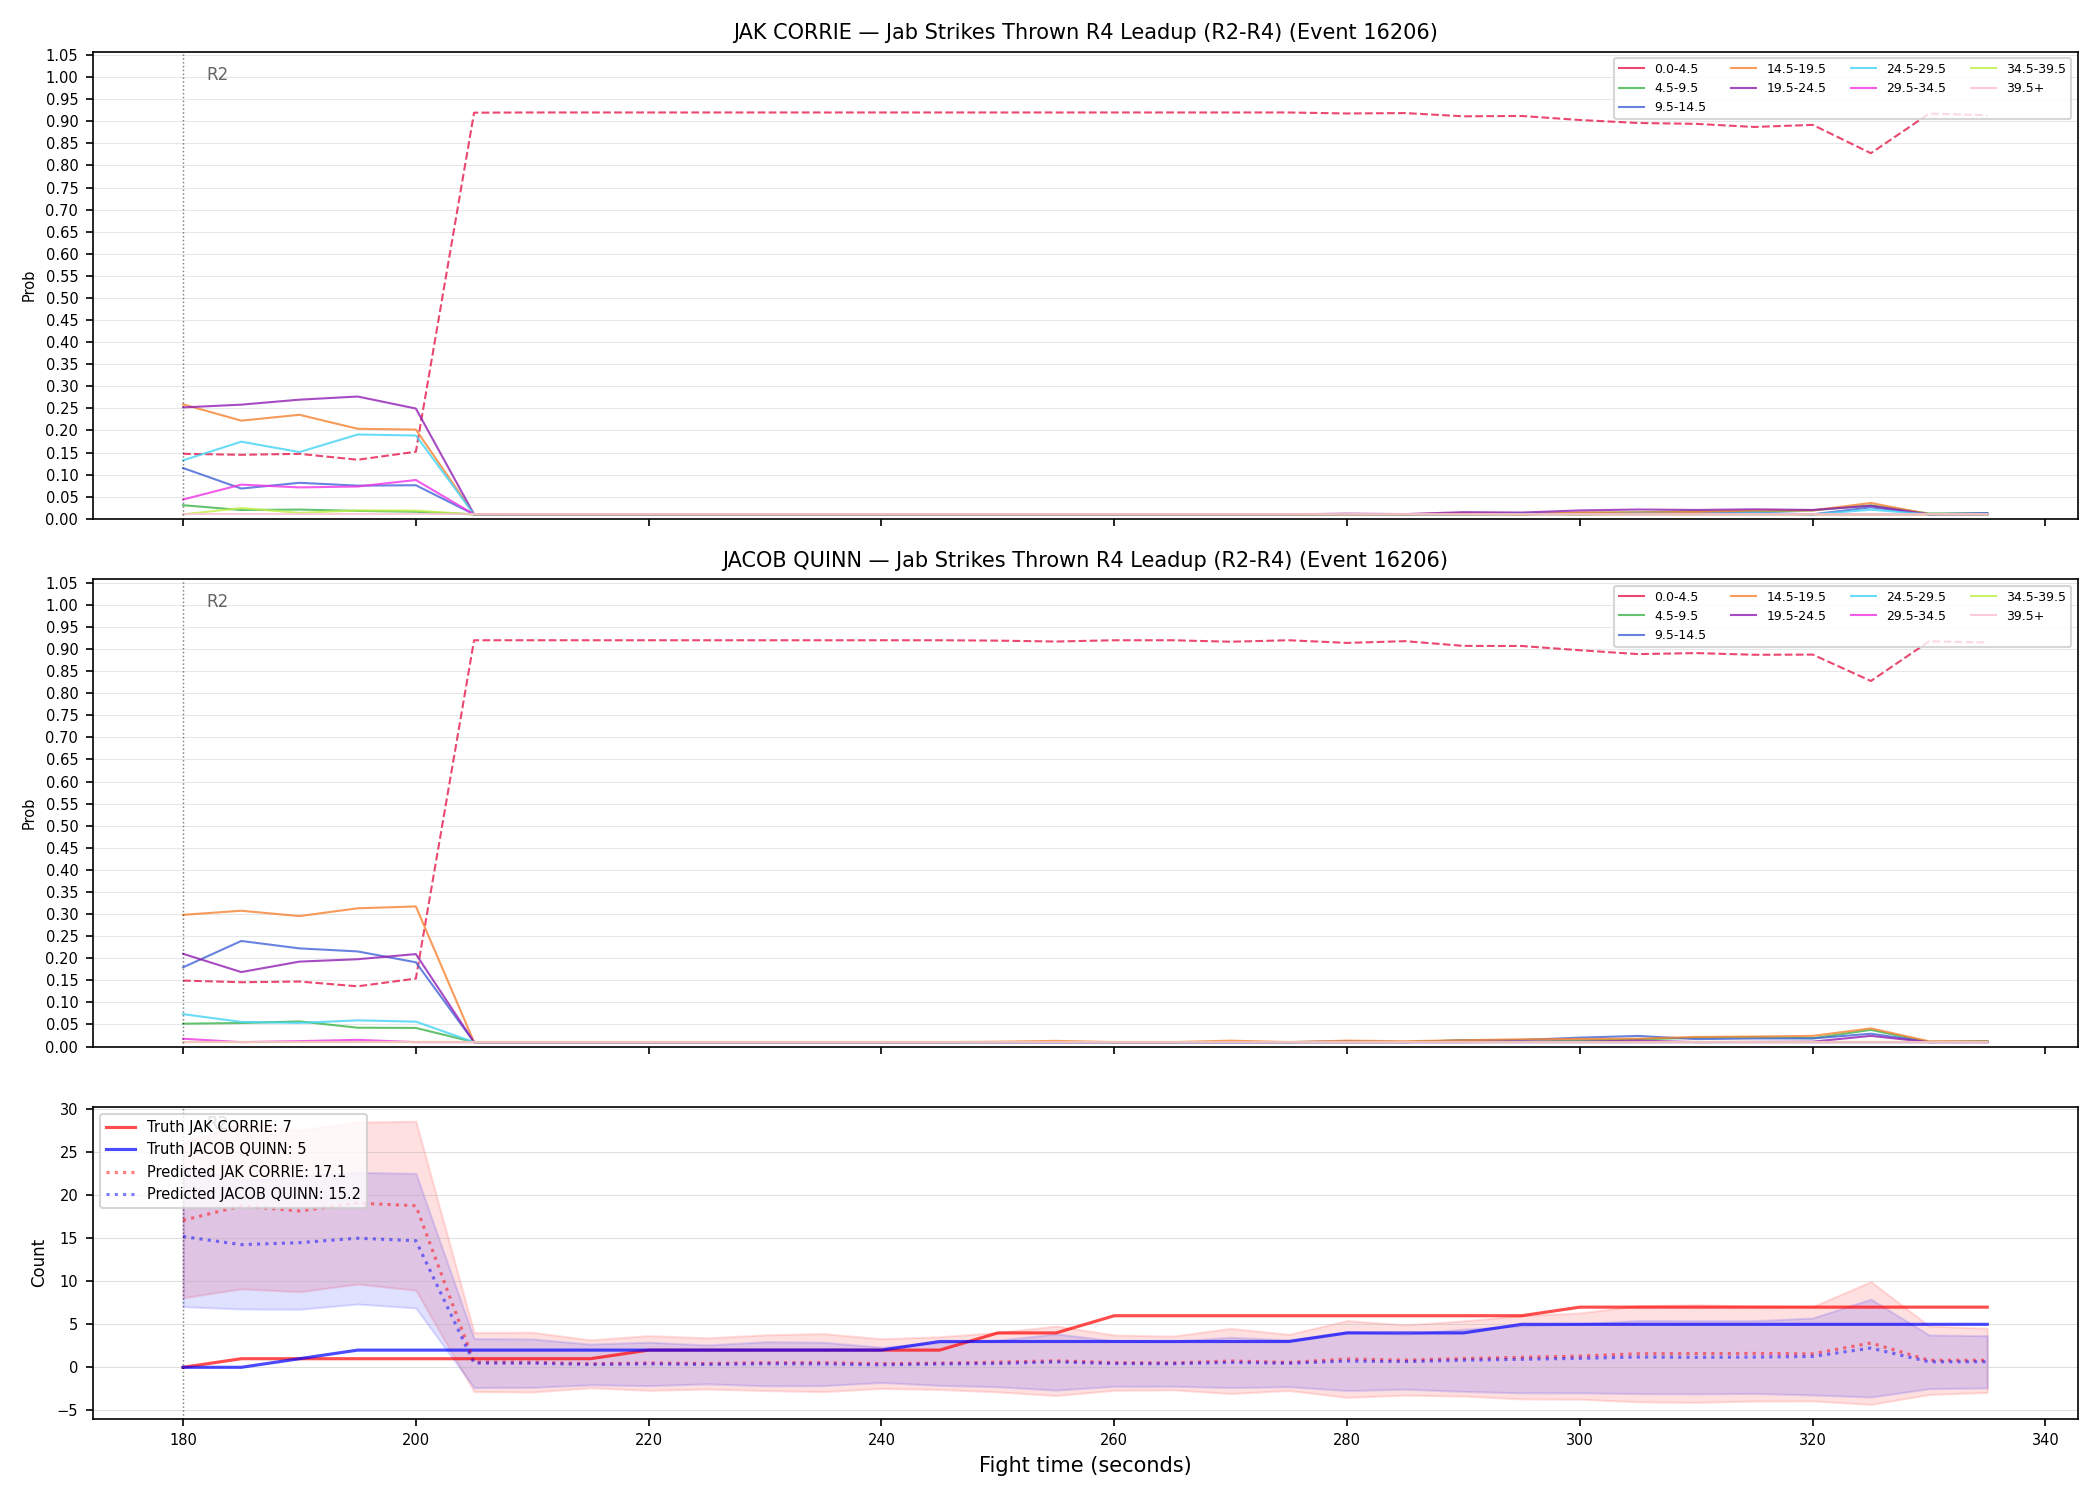Click the 180 tick on the fight time axis
2100x1500 pixels.
click(x=182, y=1440)
